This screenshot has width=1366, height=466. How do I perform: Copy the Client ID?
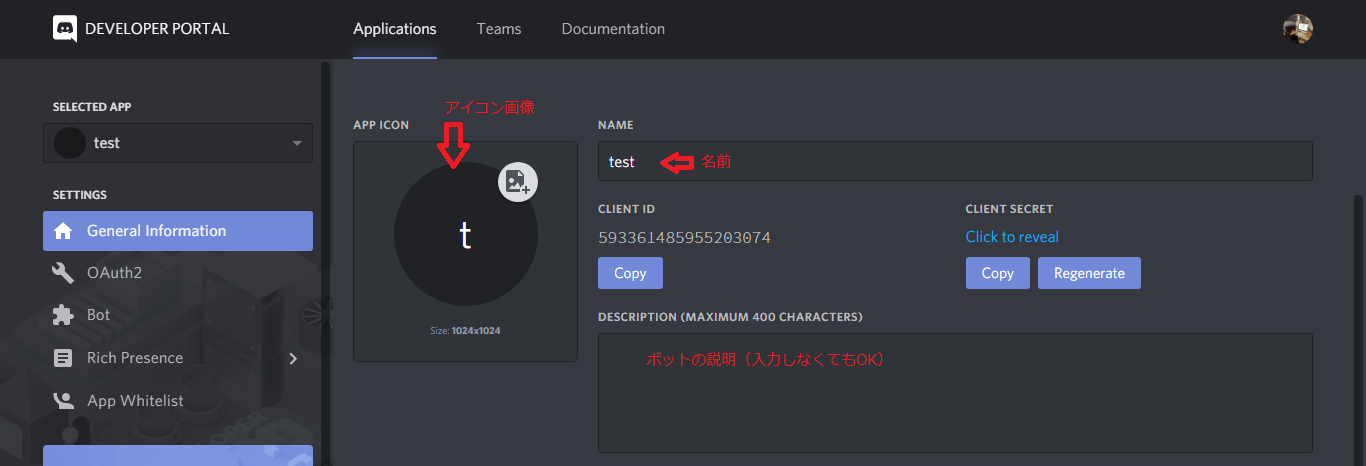pos(630,273)
